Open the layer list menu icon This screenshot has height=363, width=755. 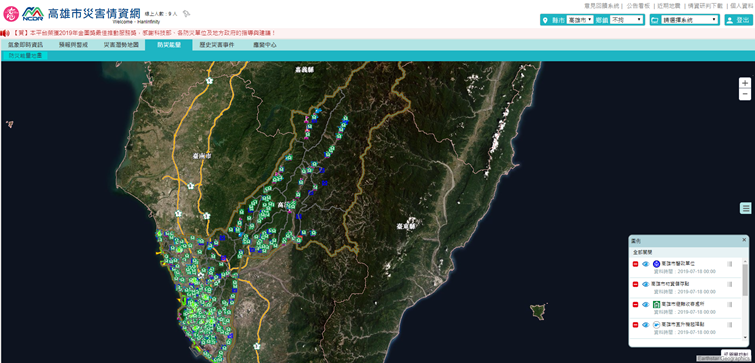coord(745,208)
